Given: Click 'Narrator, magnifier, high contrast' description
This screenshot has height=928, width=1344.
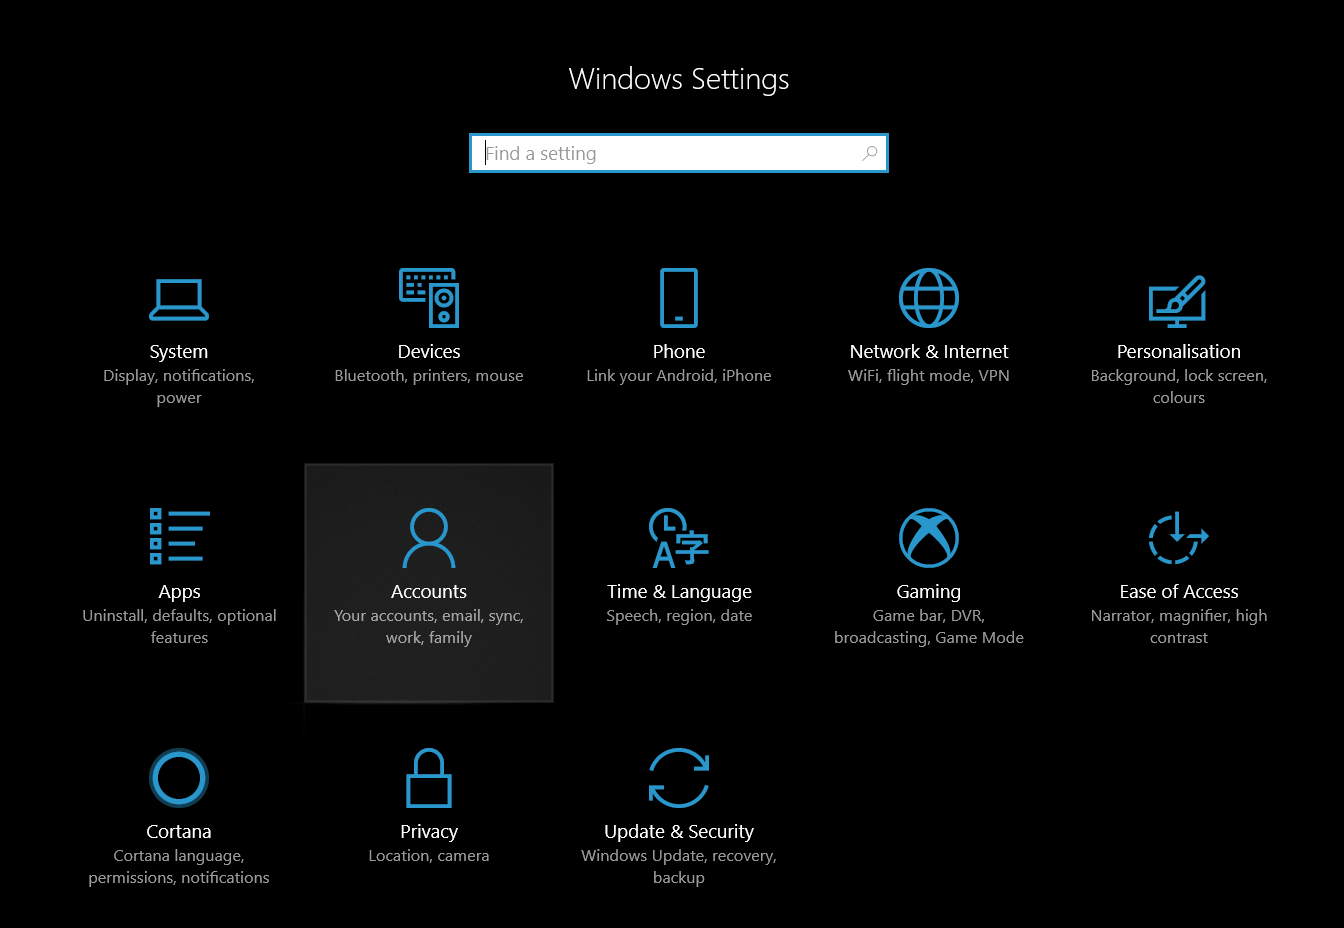Looking at the screenshot, I should coord(1179,627).
